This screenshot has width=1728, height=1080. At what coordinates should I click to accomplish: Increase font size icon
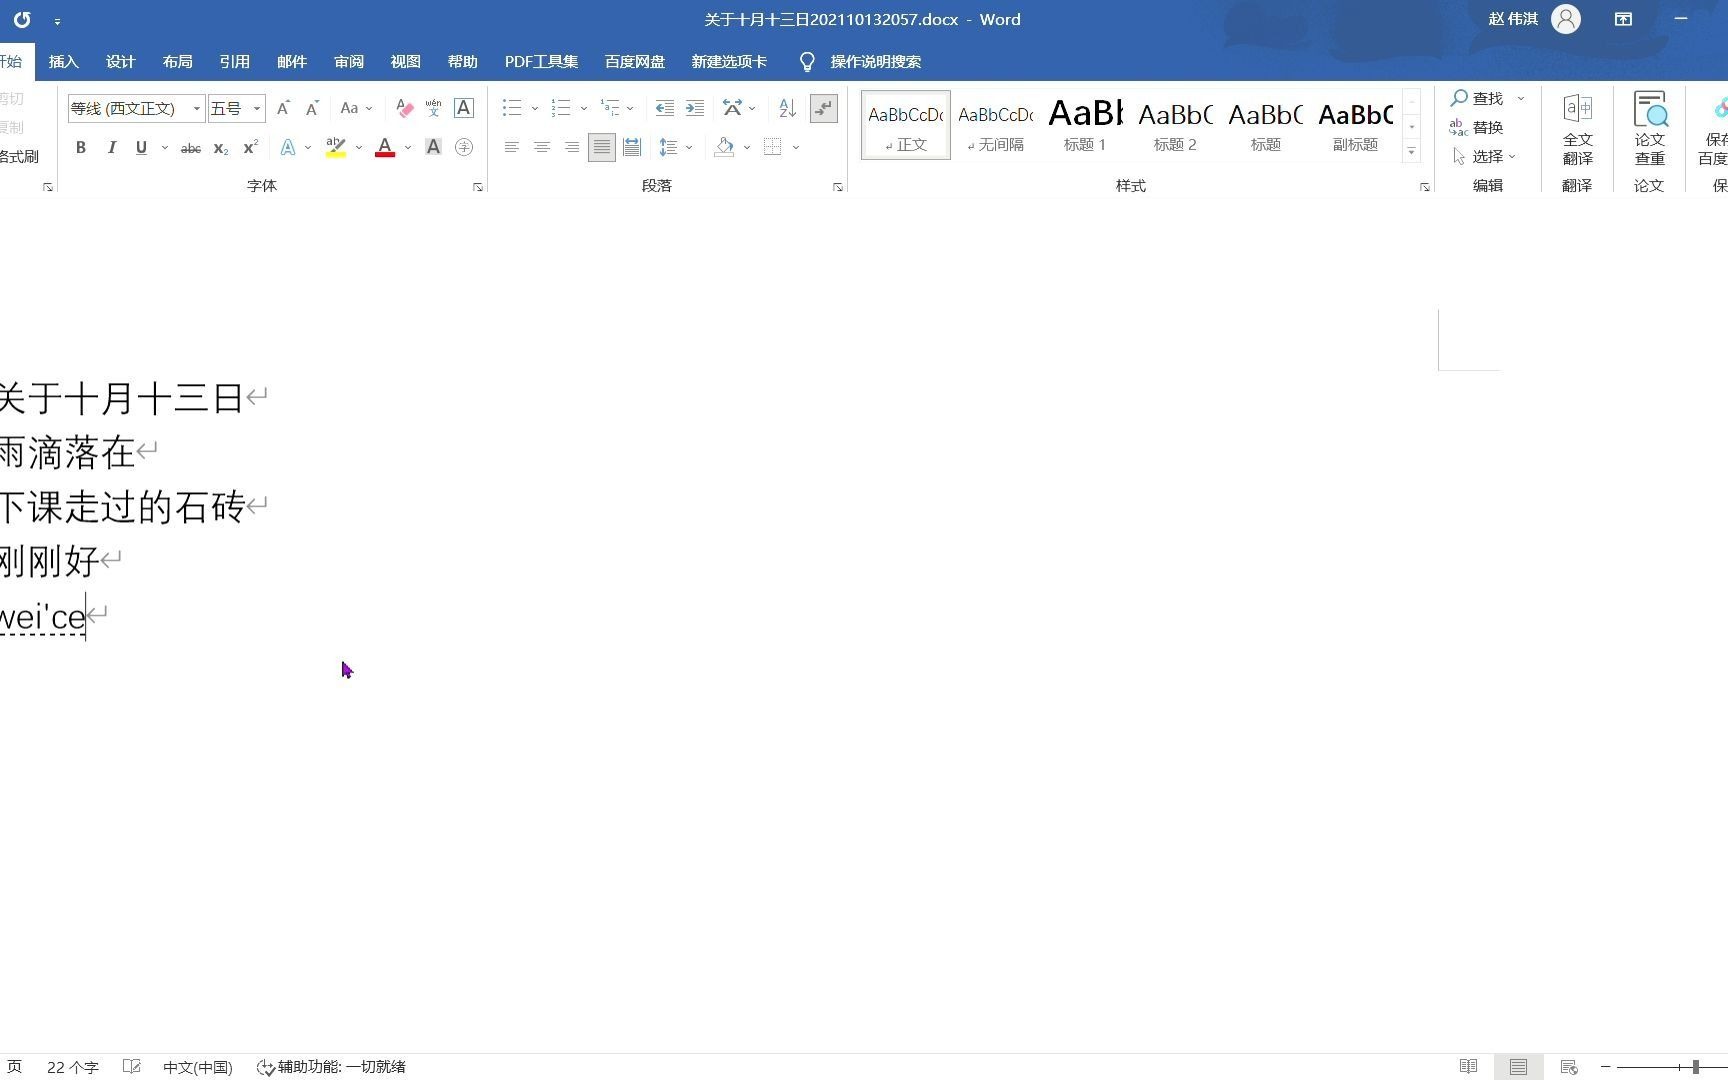[x=283, y=108]
